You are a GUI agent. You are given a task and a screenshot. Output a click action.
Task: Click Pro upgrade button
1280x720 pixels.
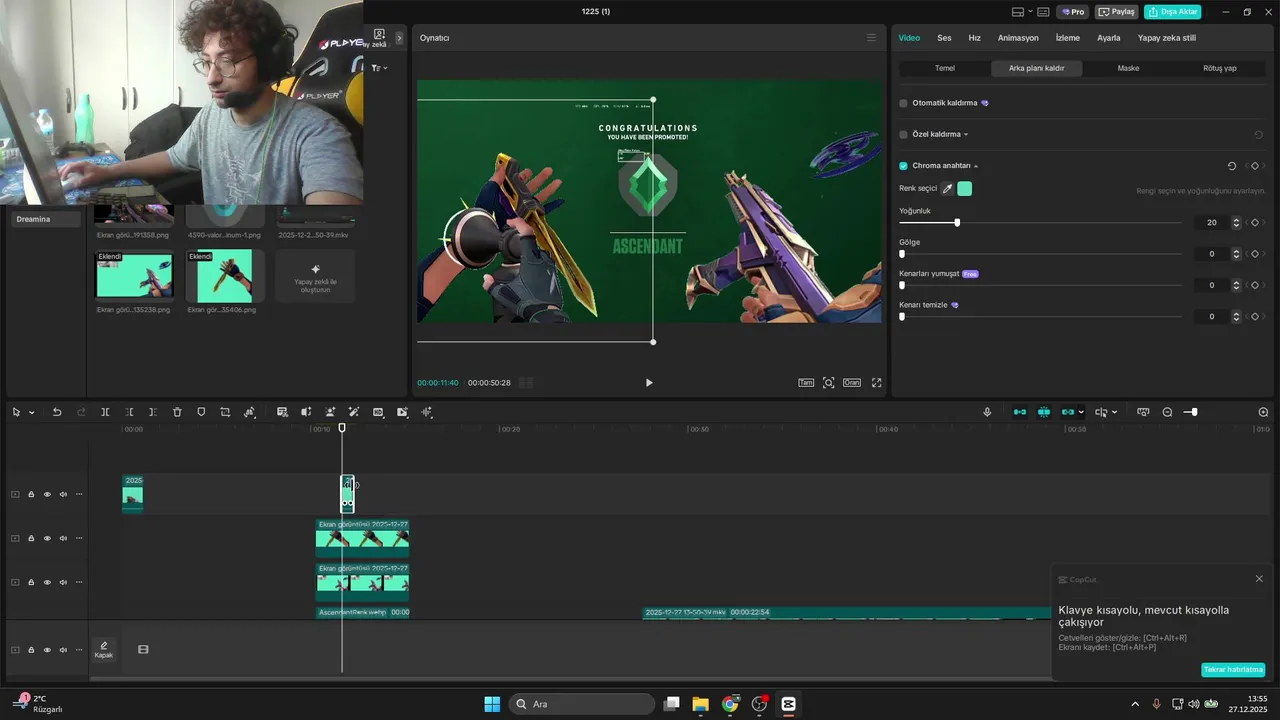[x=1072, y=12]
